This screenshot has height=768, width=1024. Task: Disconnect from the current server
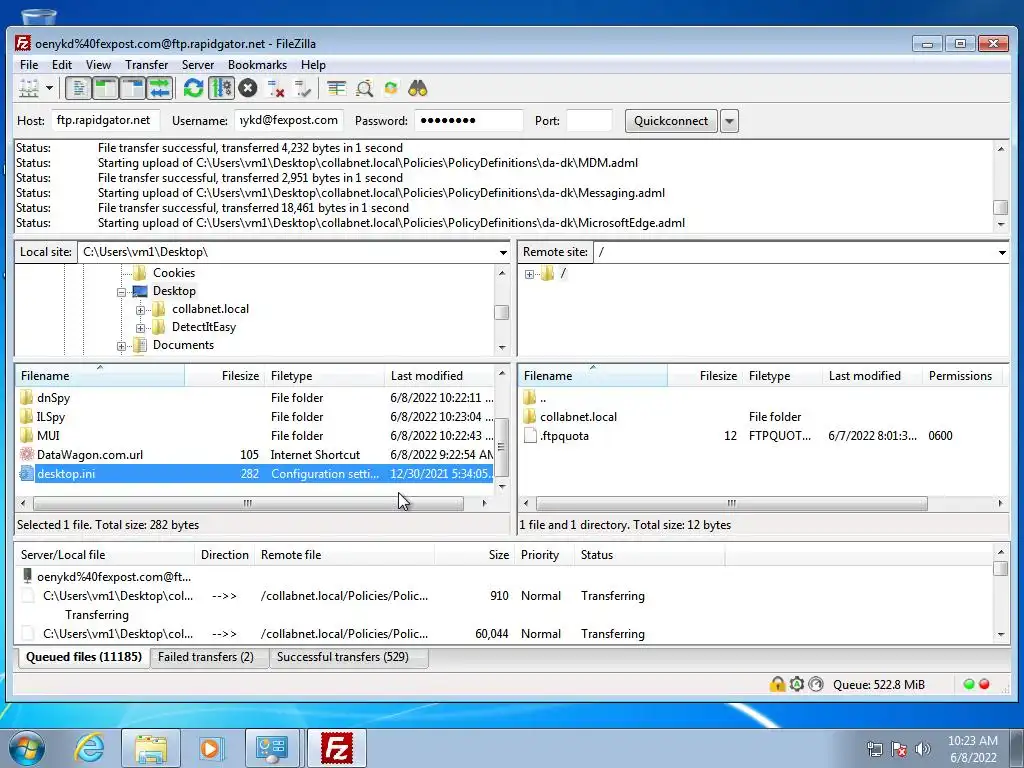pyautogui.click(x=276, y=88)
